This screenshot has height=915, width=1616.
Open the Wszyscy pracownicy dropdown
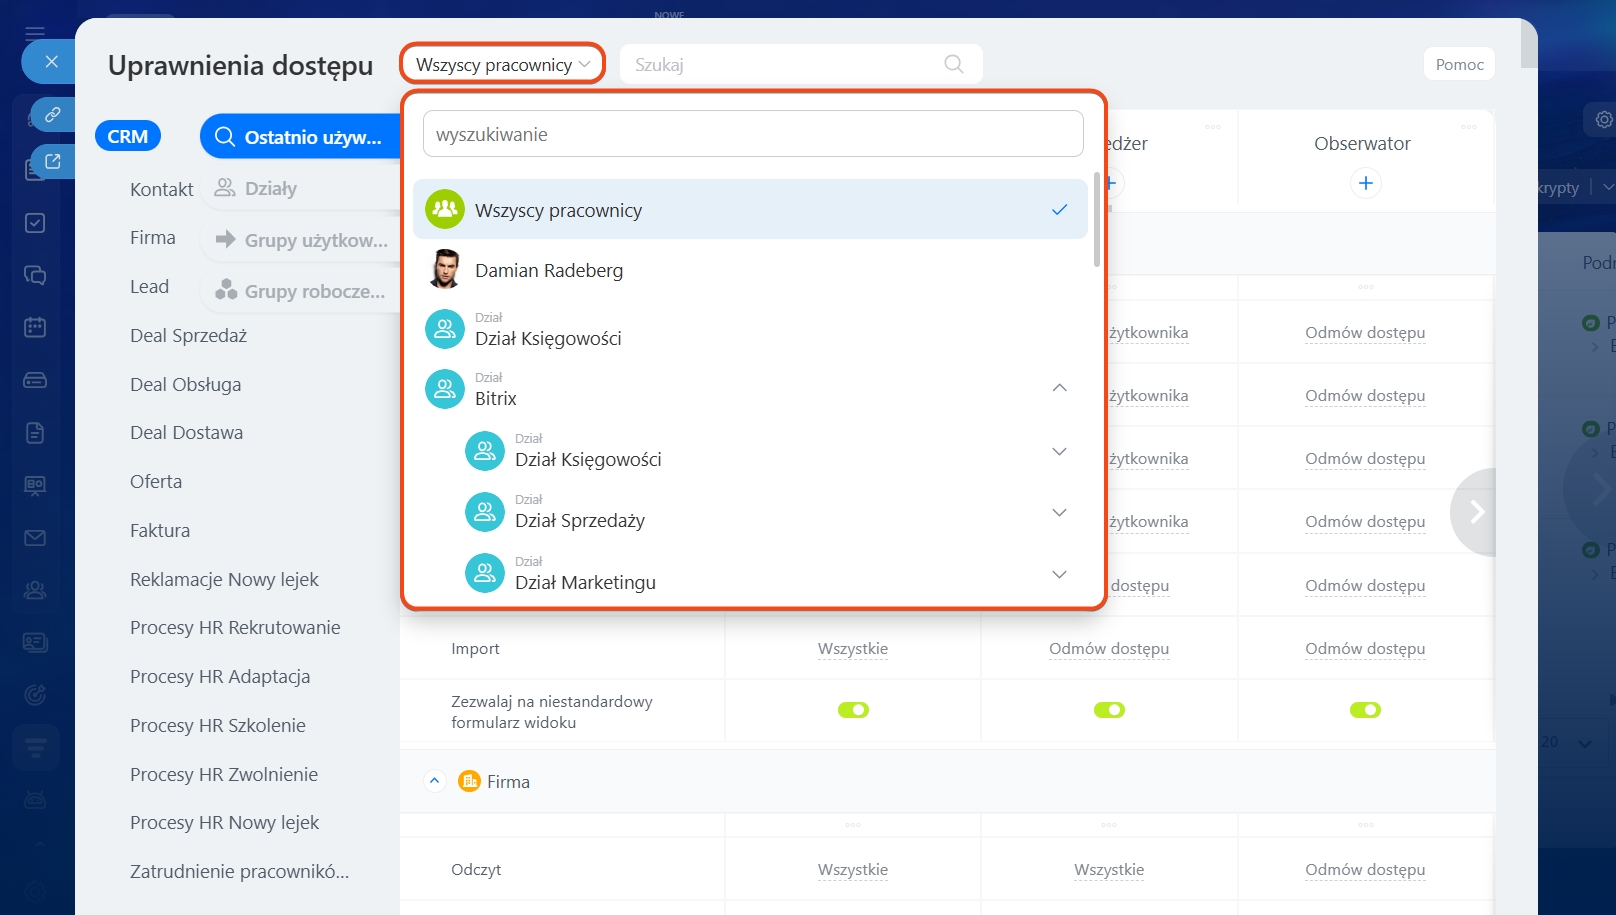(502, 64)
